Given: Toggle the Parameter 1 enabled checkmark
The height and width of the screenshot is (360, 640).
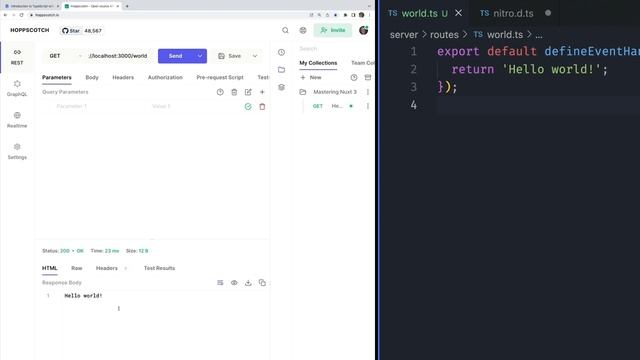Looking at the screenshot, I should 248,107.
